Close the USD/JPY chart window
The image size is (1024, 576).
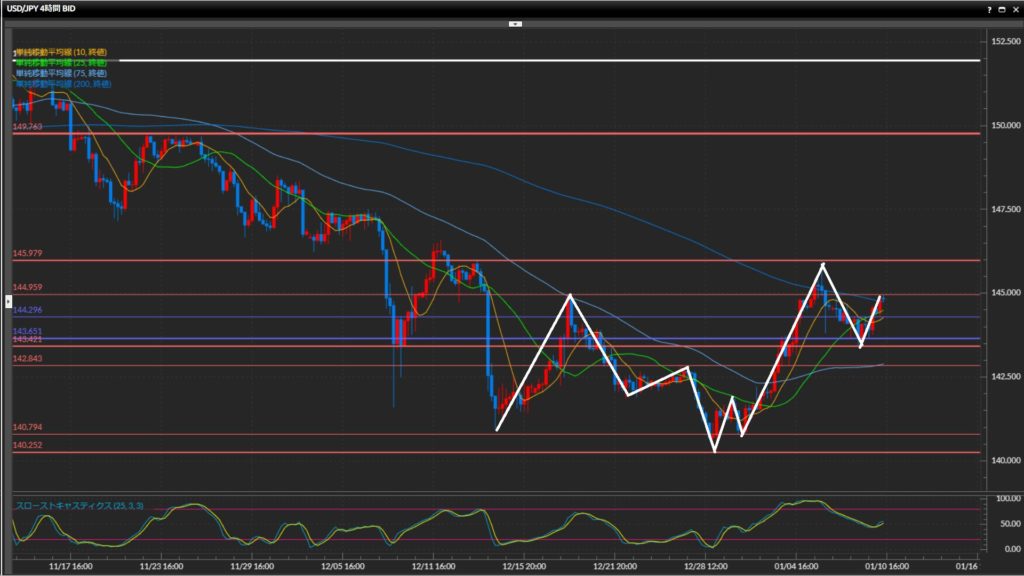pyautogui.click(x=1014, y=8)
